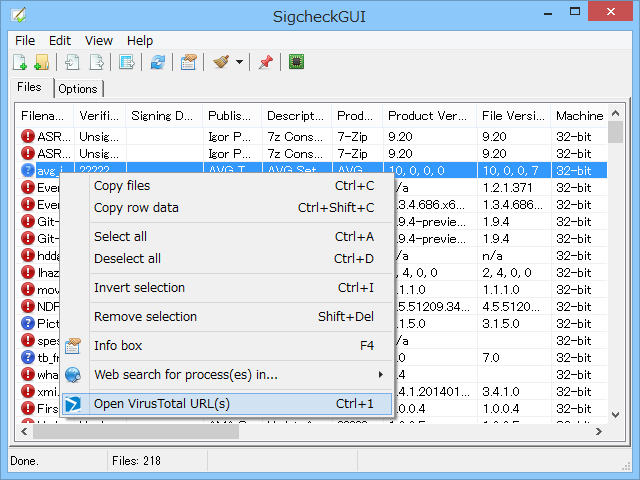
Task: Click the red icon of the xmi row
Action: pyautogui.click(x=28, y=391)
